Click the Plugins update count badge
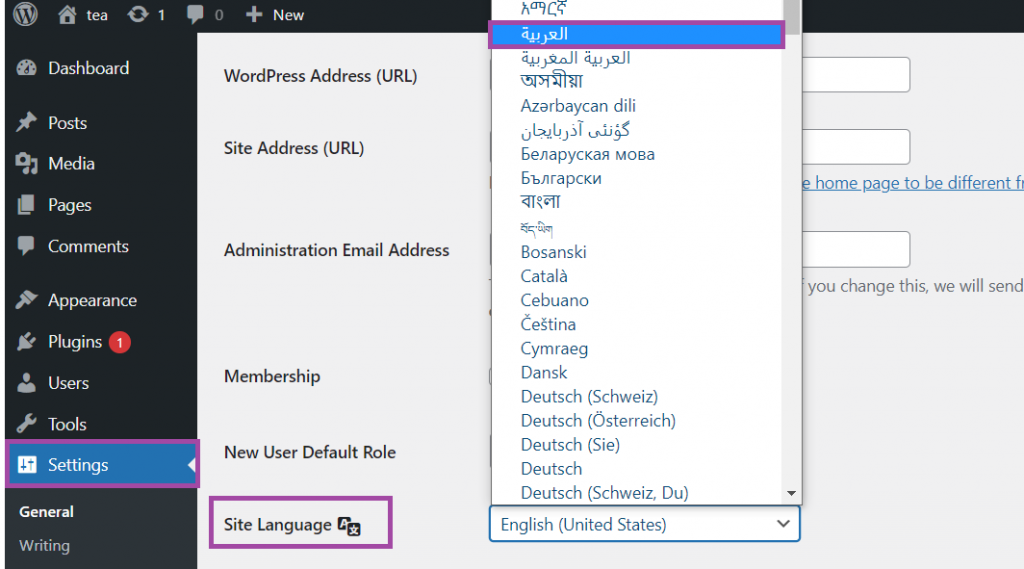The image size is (1024, 569). click(x=120, y=342)
